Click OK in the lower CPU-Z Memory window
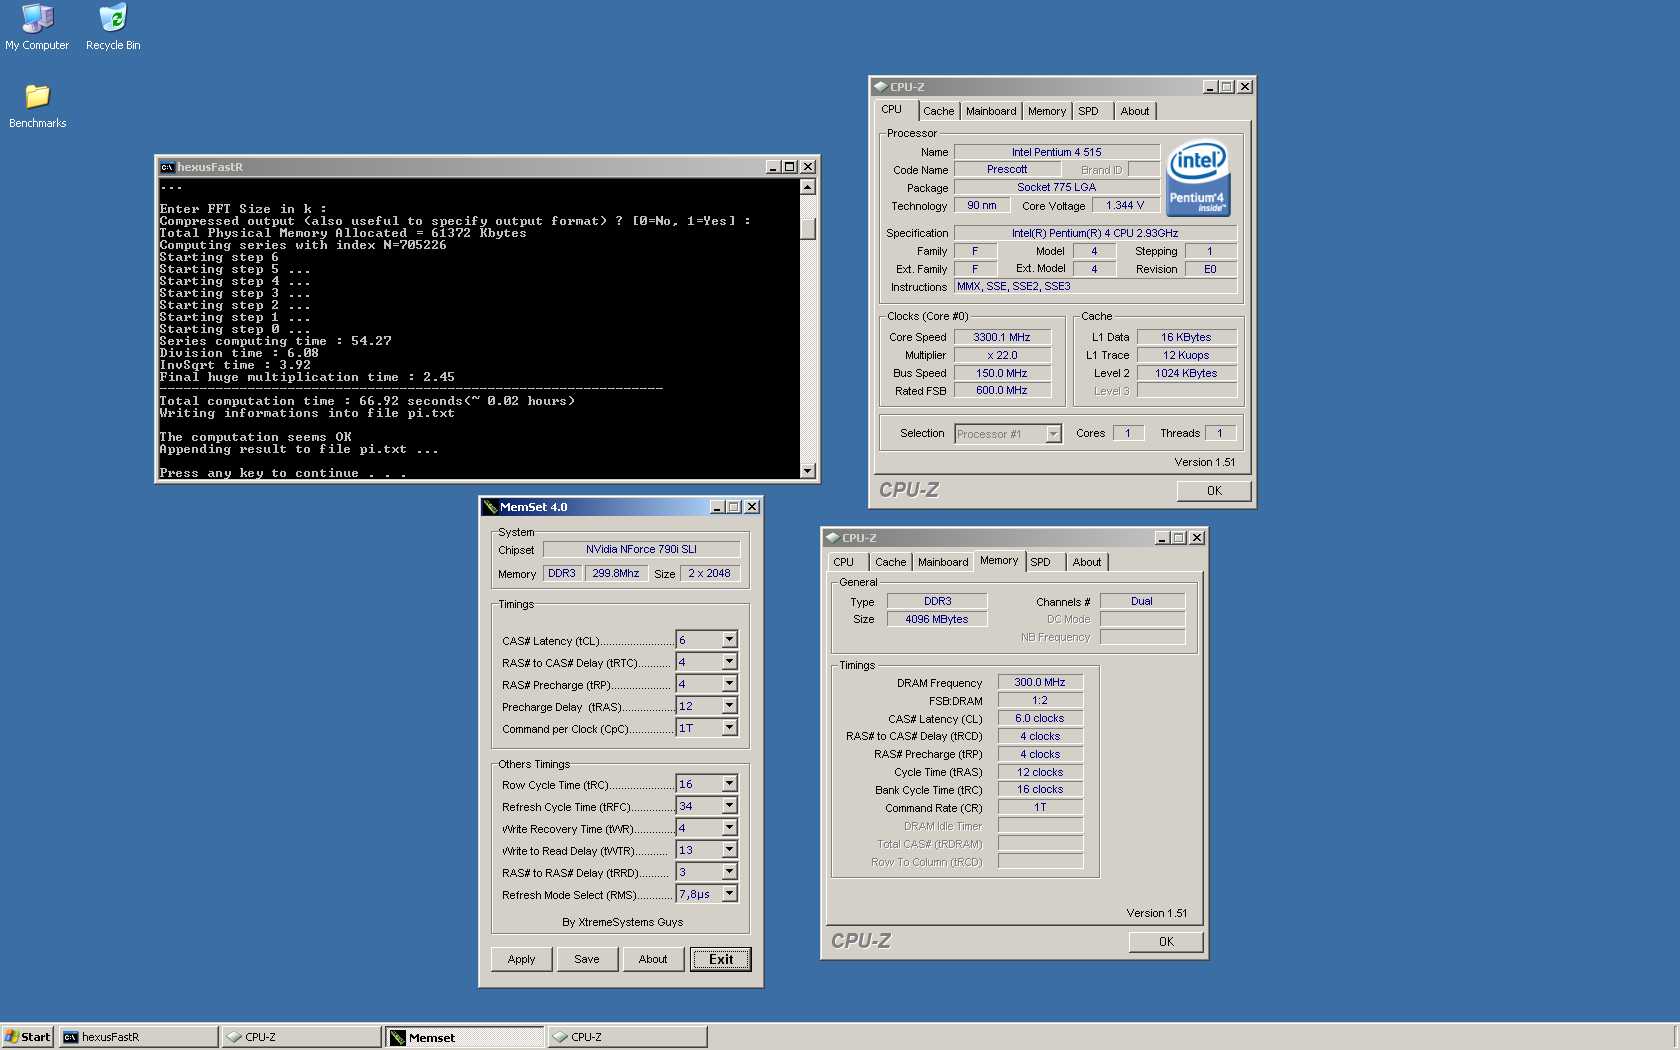1680x1050 pixels. coord(1166,942)
